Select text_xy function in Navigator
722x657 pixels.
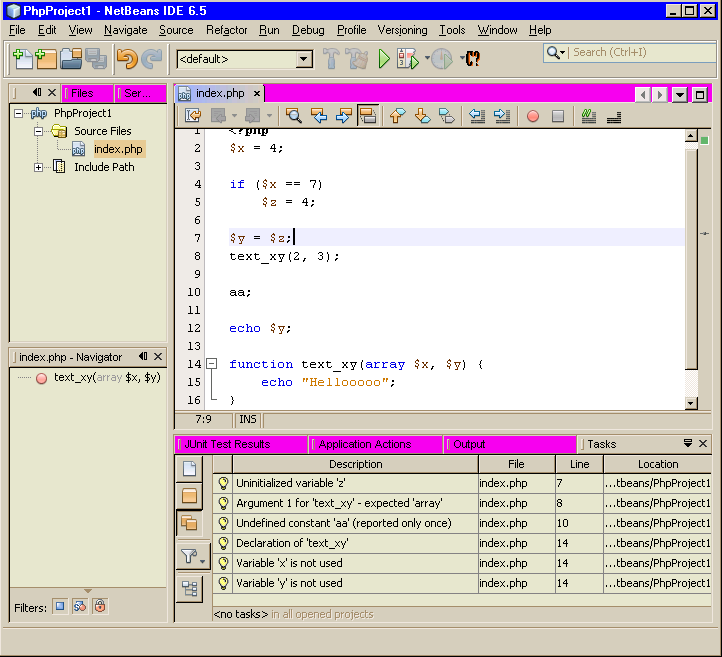[107, 378]
